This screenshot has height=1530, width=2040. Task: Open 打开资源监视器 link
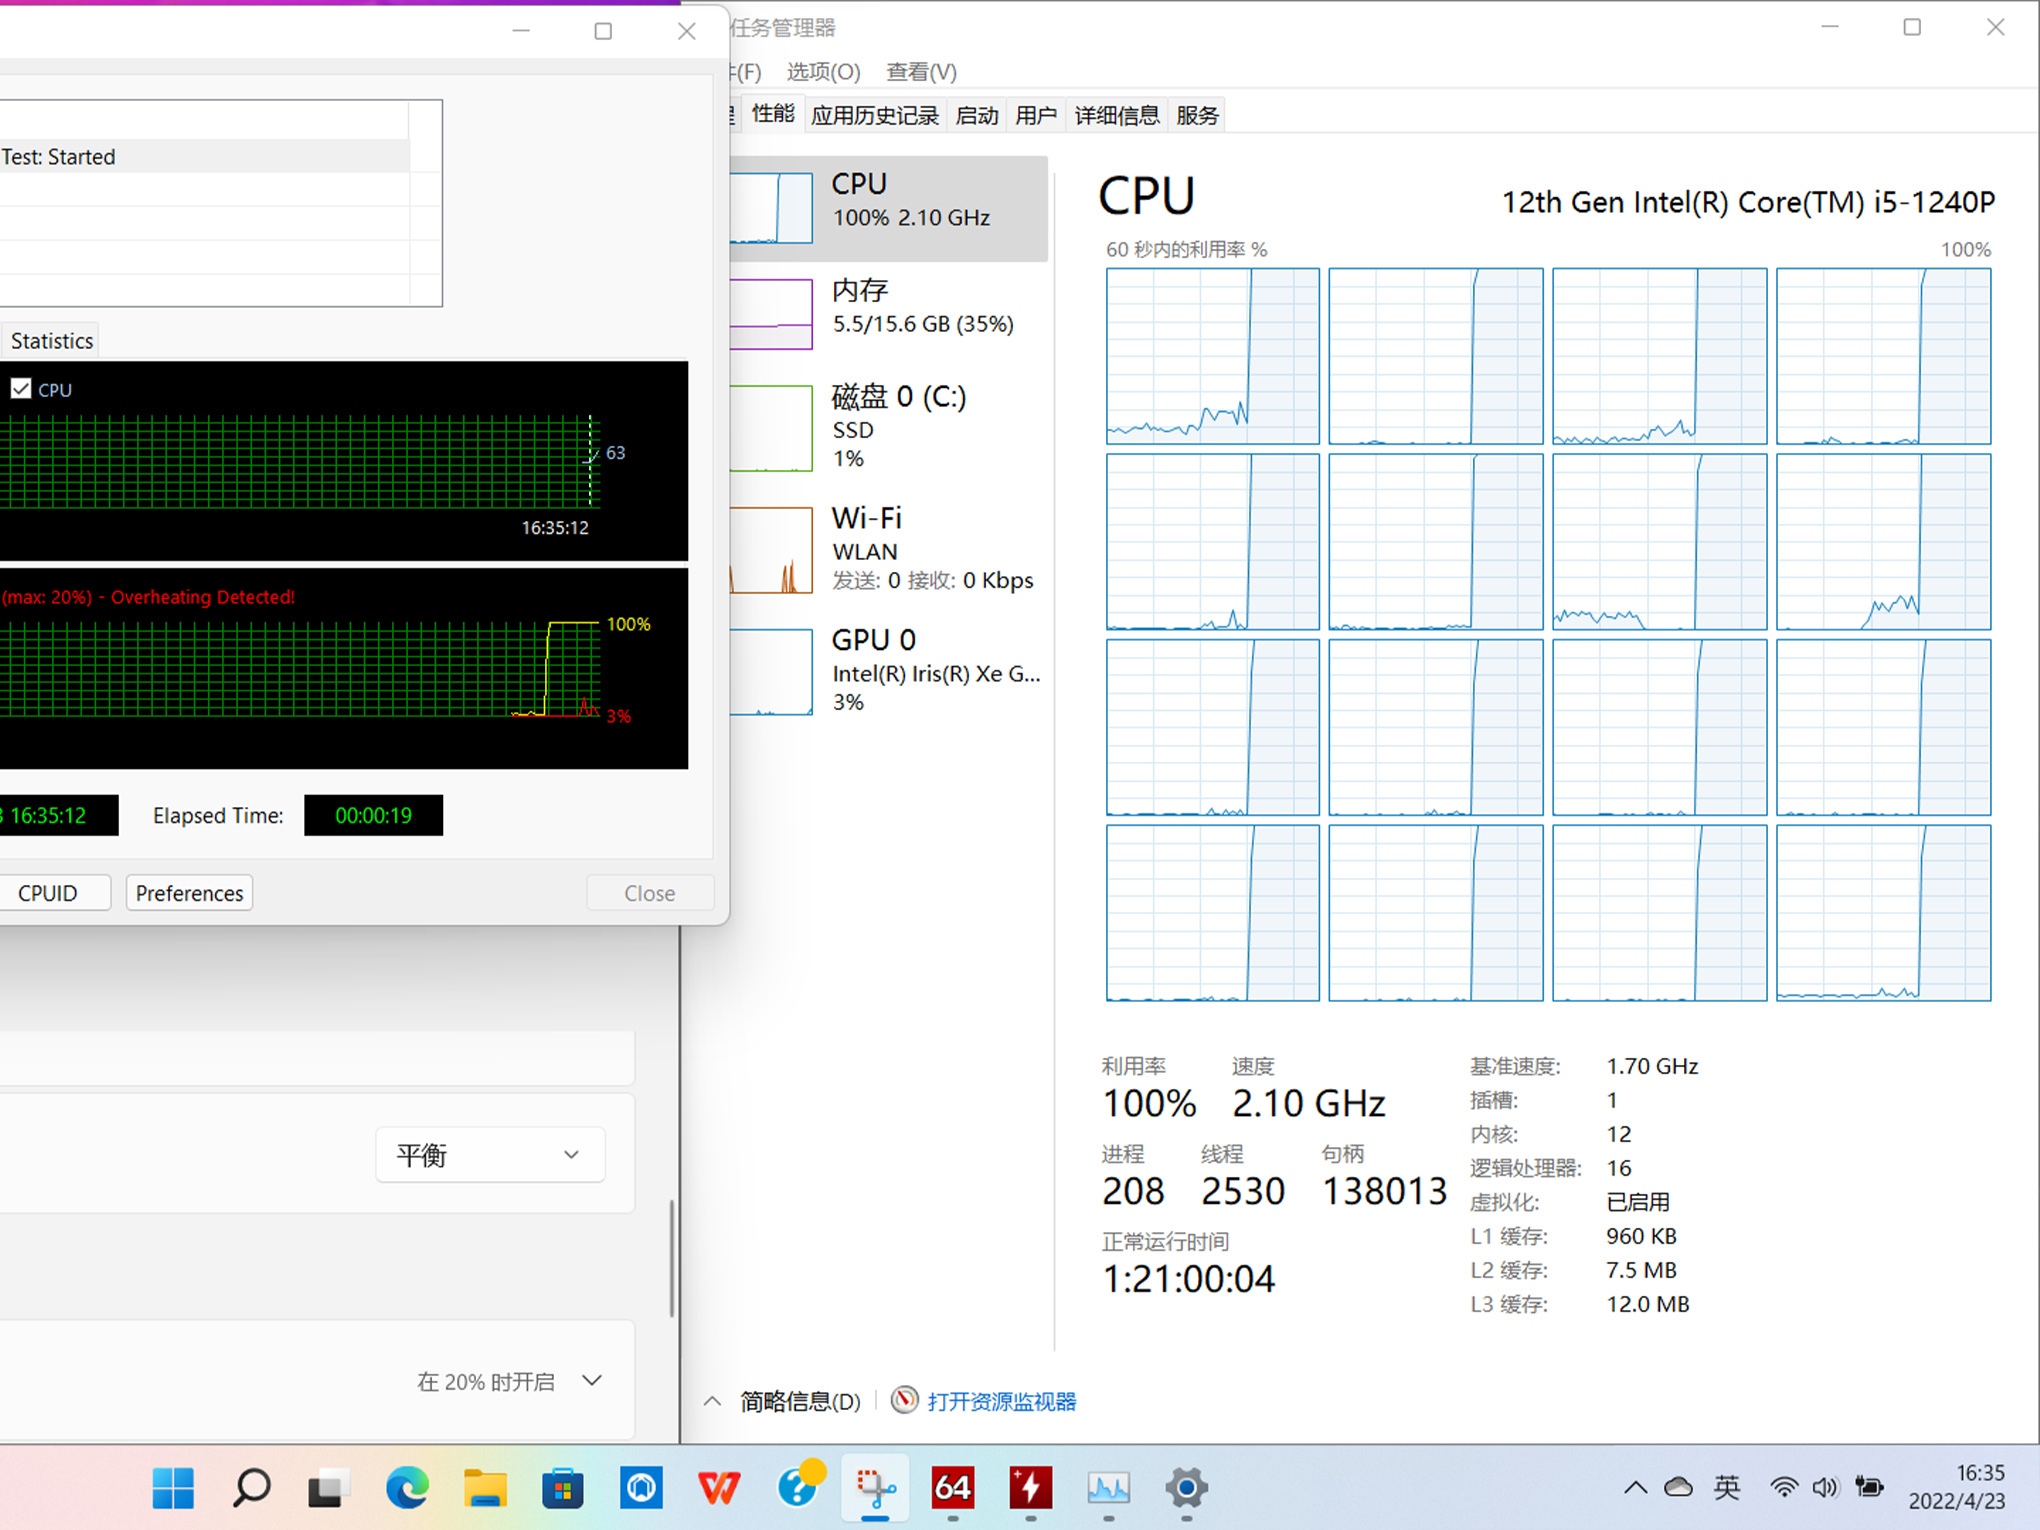1001,1401
